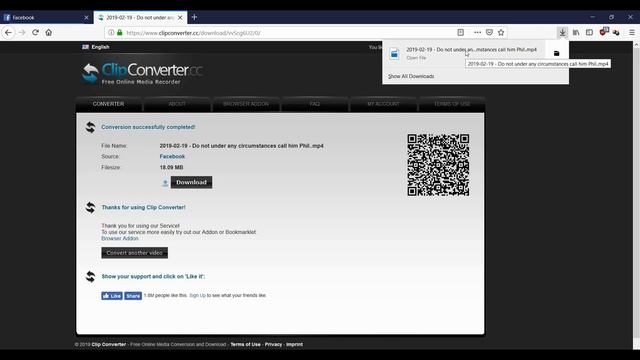
Task: Click the Facebook Like button
Action: (112, 296)
